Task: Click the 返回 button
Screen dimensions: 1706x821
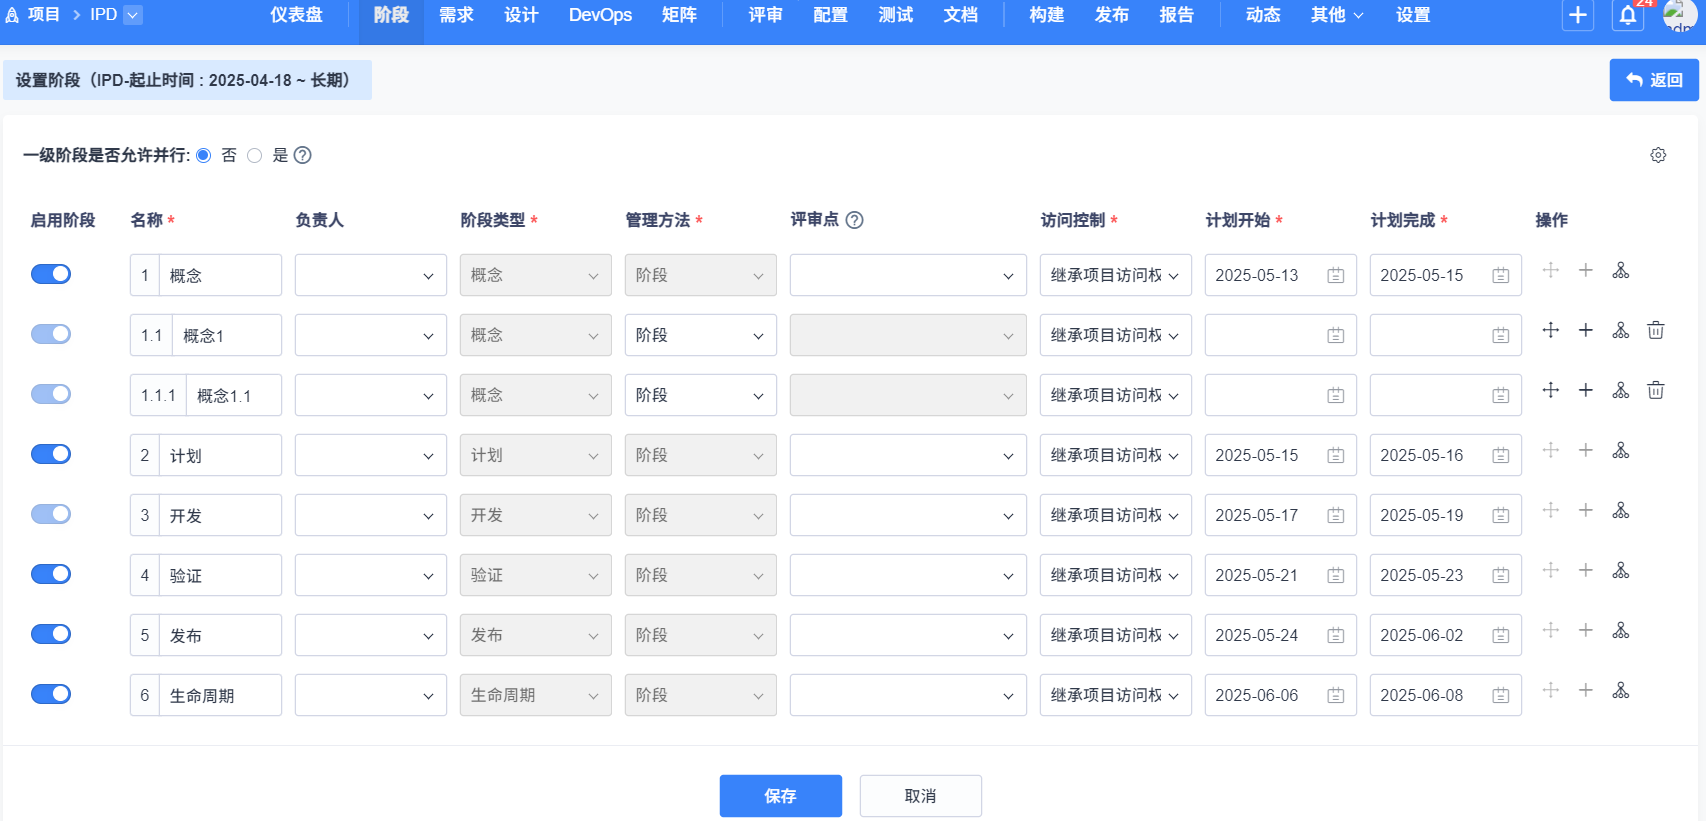Action: tap(1653, 80)
